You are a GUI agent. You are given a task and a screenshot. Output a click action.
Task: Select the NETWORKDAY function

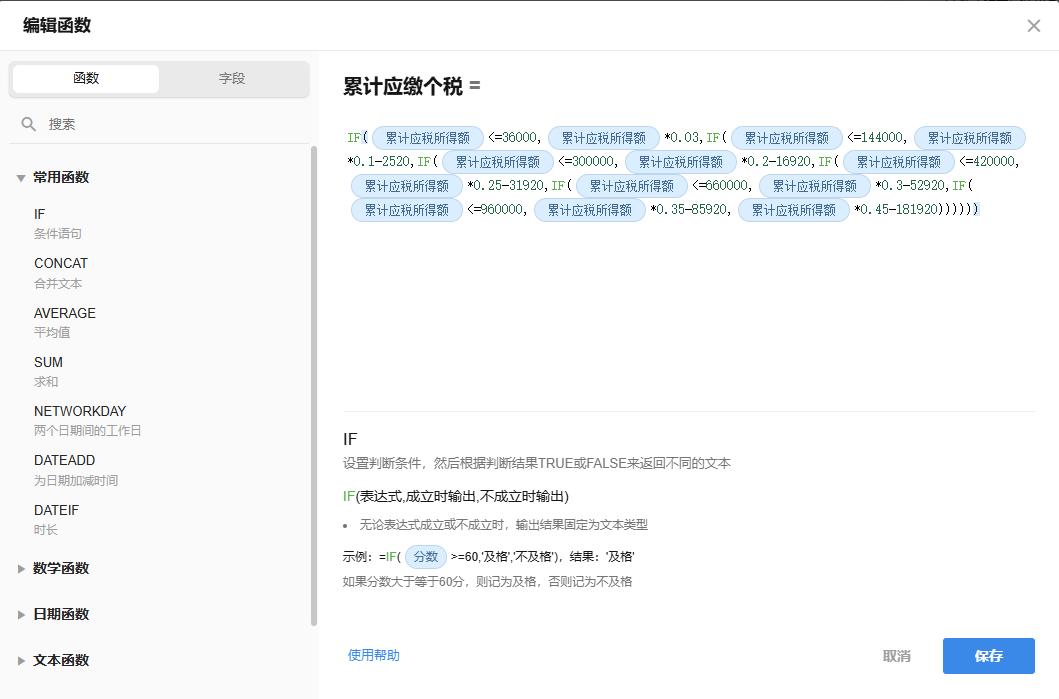point(80,411)
